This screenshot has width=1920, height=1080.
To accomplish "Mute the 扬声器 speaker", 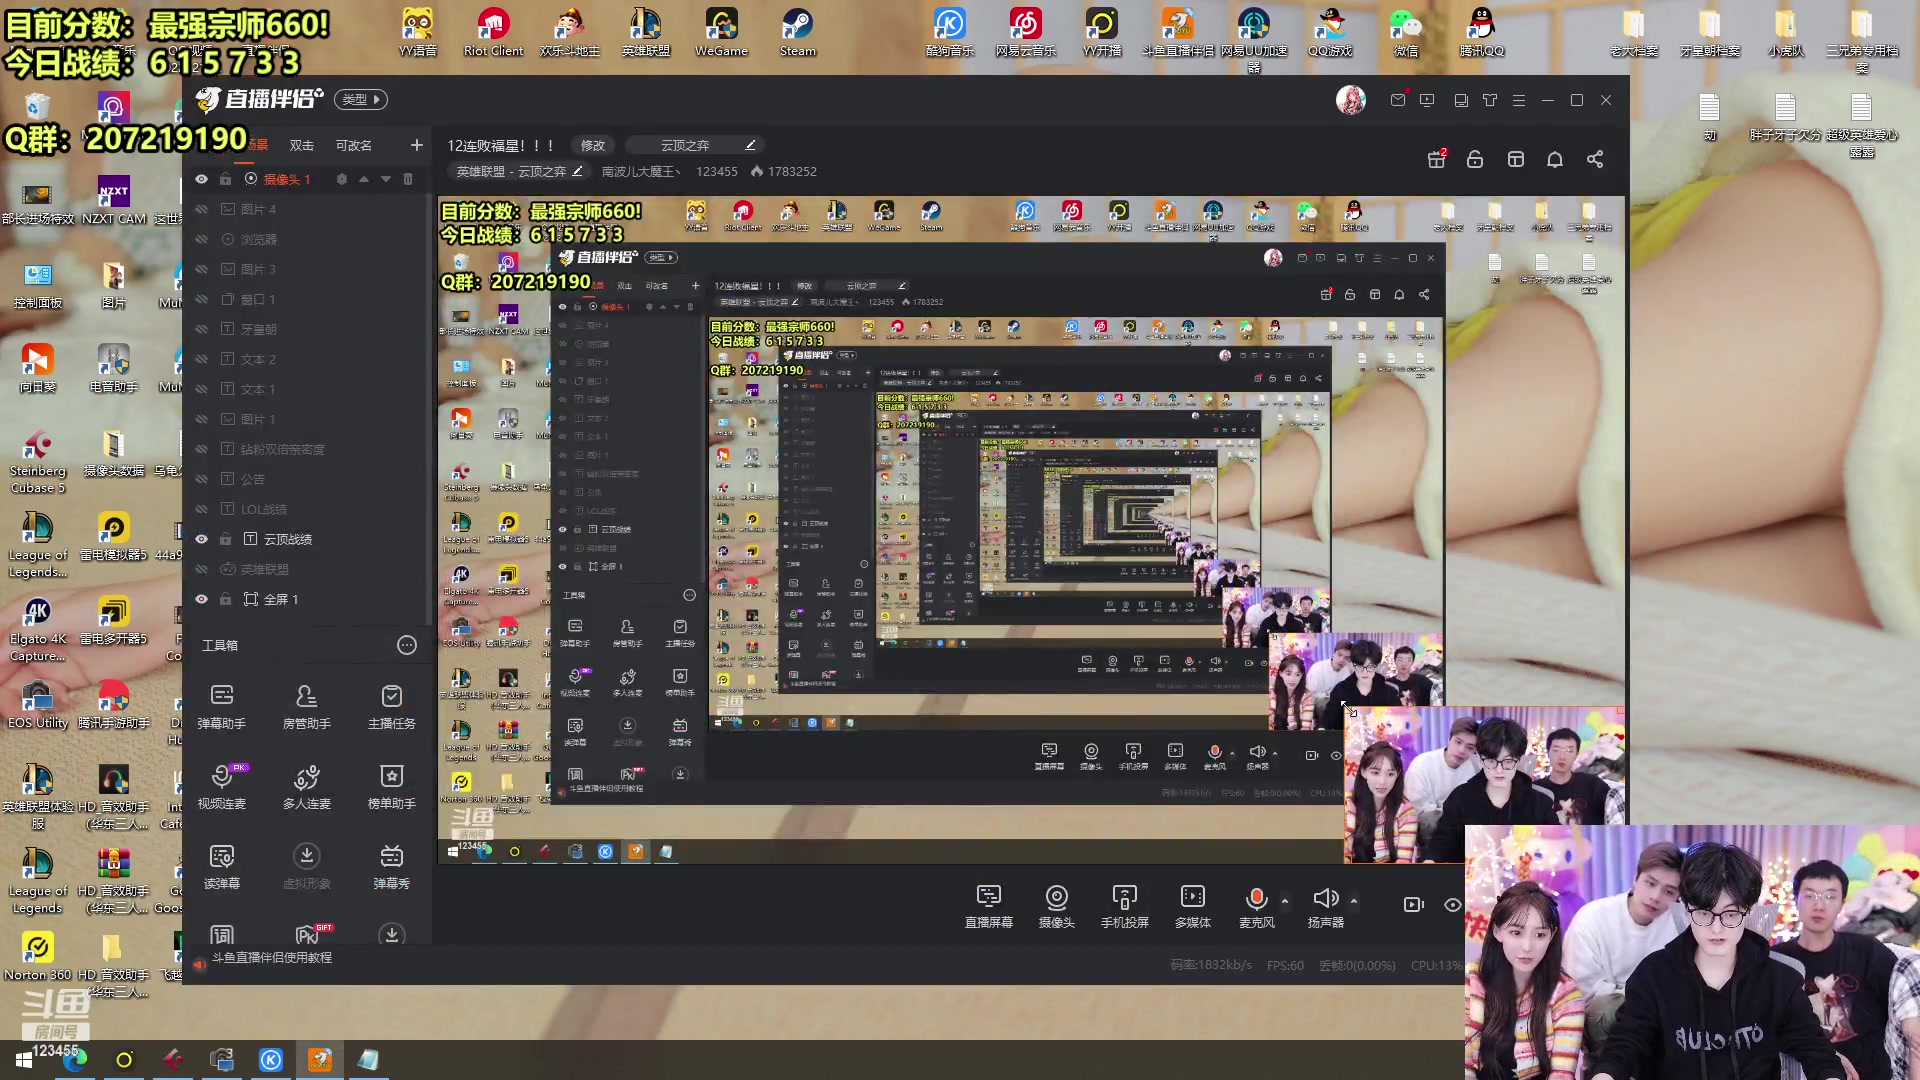I will [x=1326, y=906].
